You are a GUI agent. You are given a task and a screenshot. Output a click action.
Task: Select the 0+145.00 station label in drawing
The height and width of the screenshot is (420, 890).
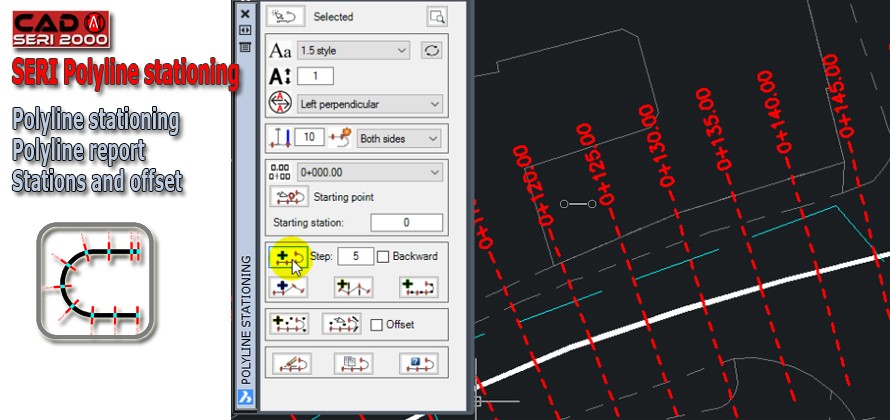838,95
